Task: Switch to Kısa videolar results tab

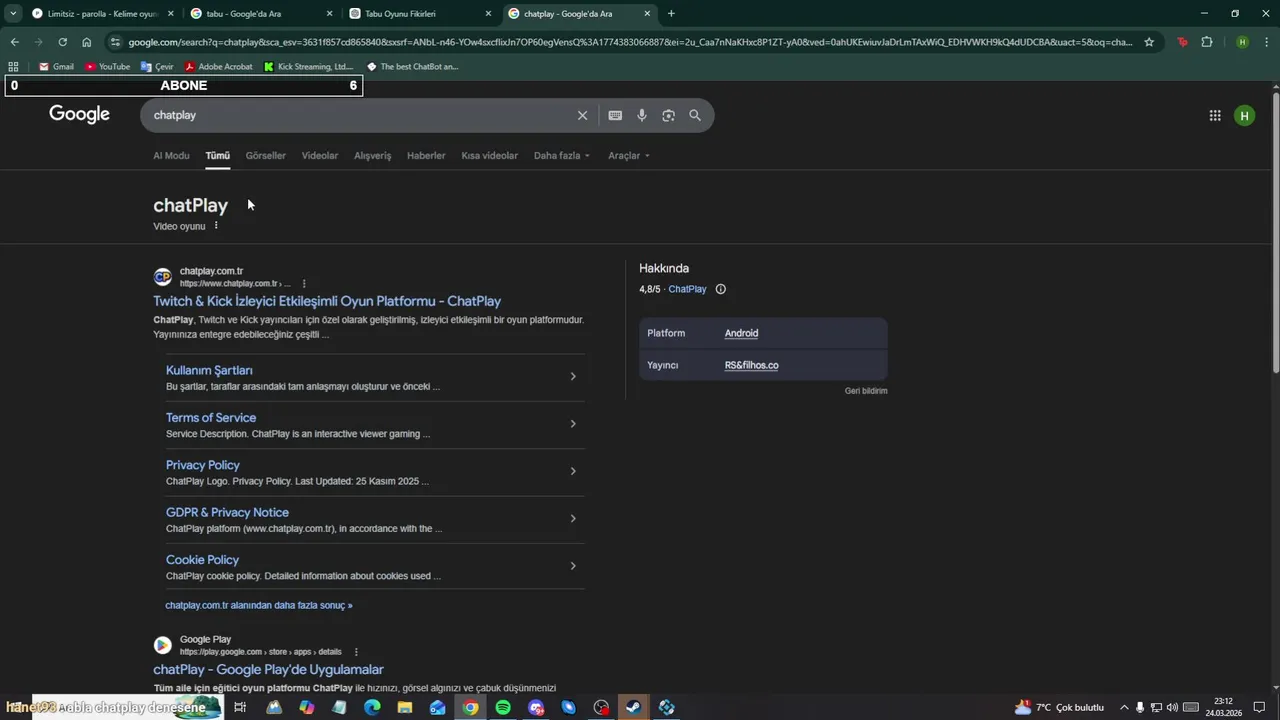Action: 490,155
